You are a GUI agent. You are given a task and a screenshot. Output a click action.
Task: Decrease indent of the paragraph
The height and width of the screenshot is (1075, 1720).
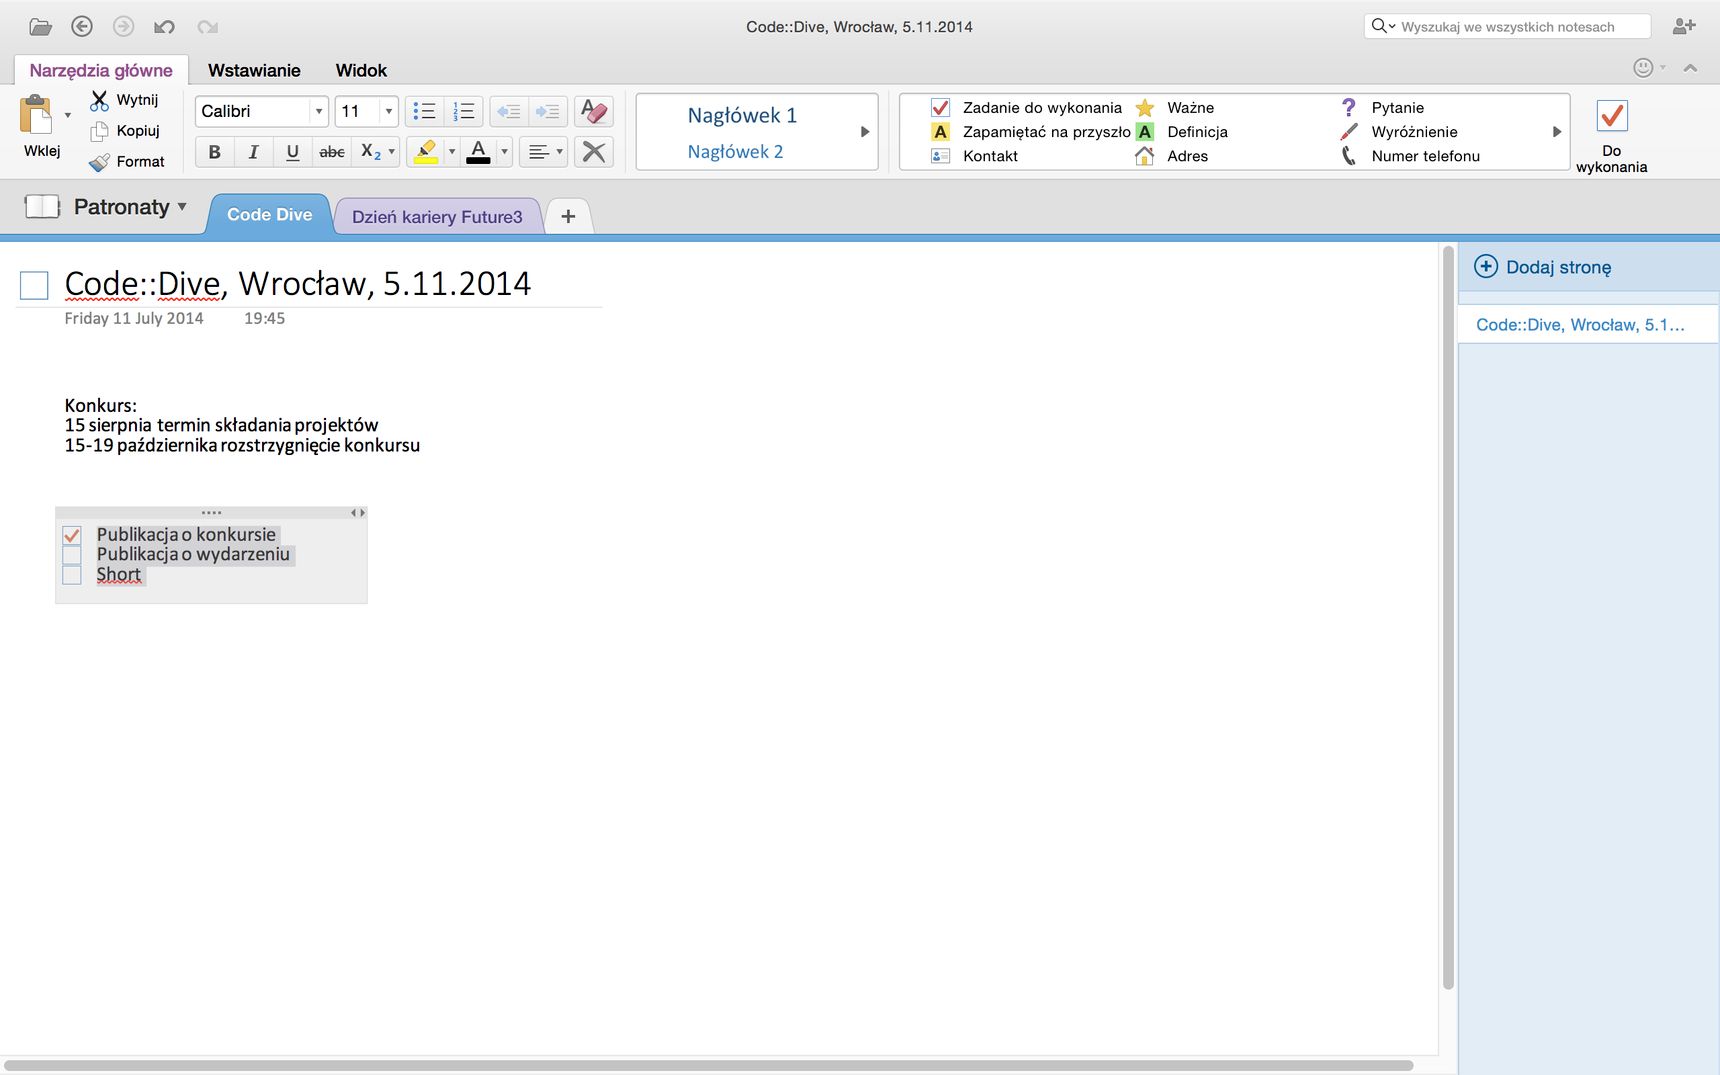tap(509, 111)
